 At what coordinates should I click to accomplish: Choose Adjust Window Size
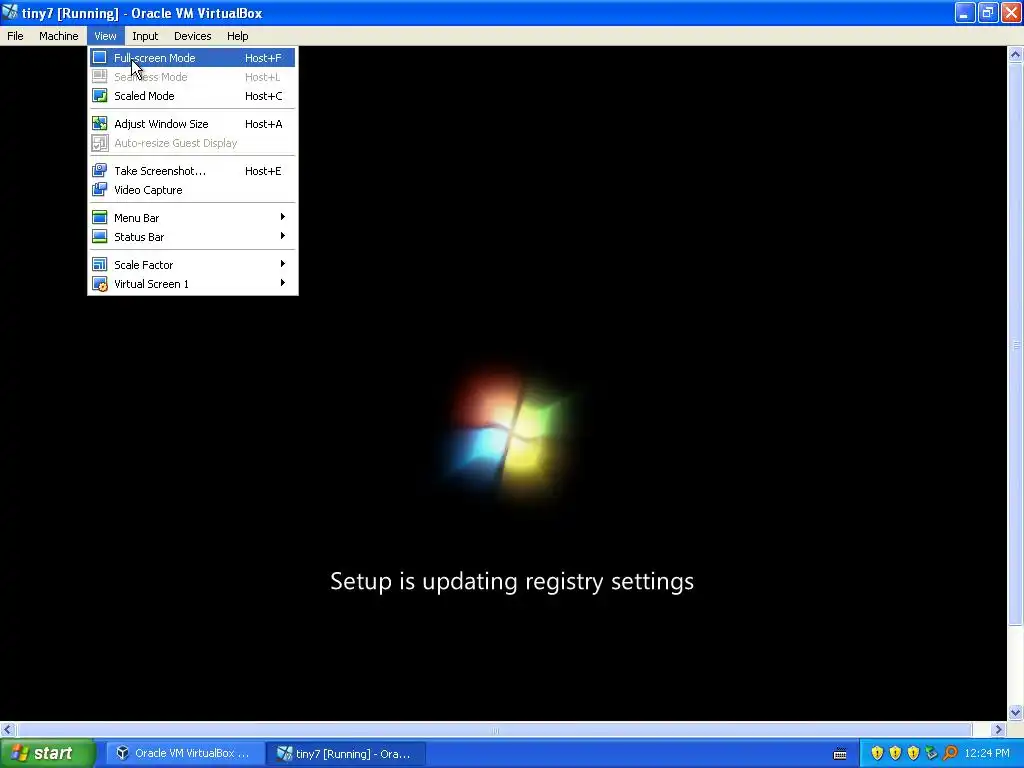coord(193,124)
